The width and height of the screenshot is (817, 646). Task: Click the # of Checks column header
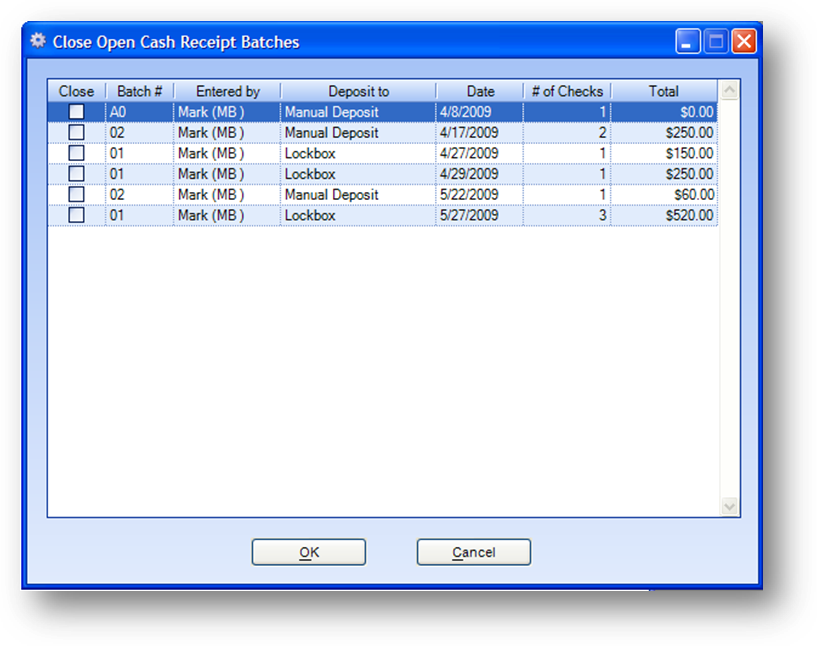pyautogui.click(x=567, y=91)
